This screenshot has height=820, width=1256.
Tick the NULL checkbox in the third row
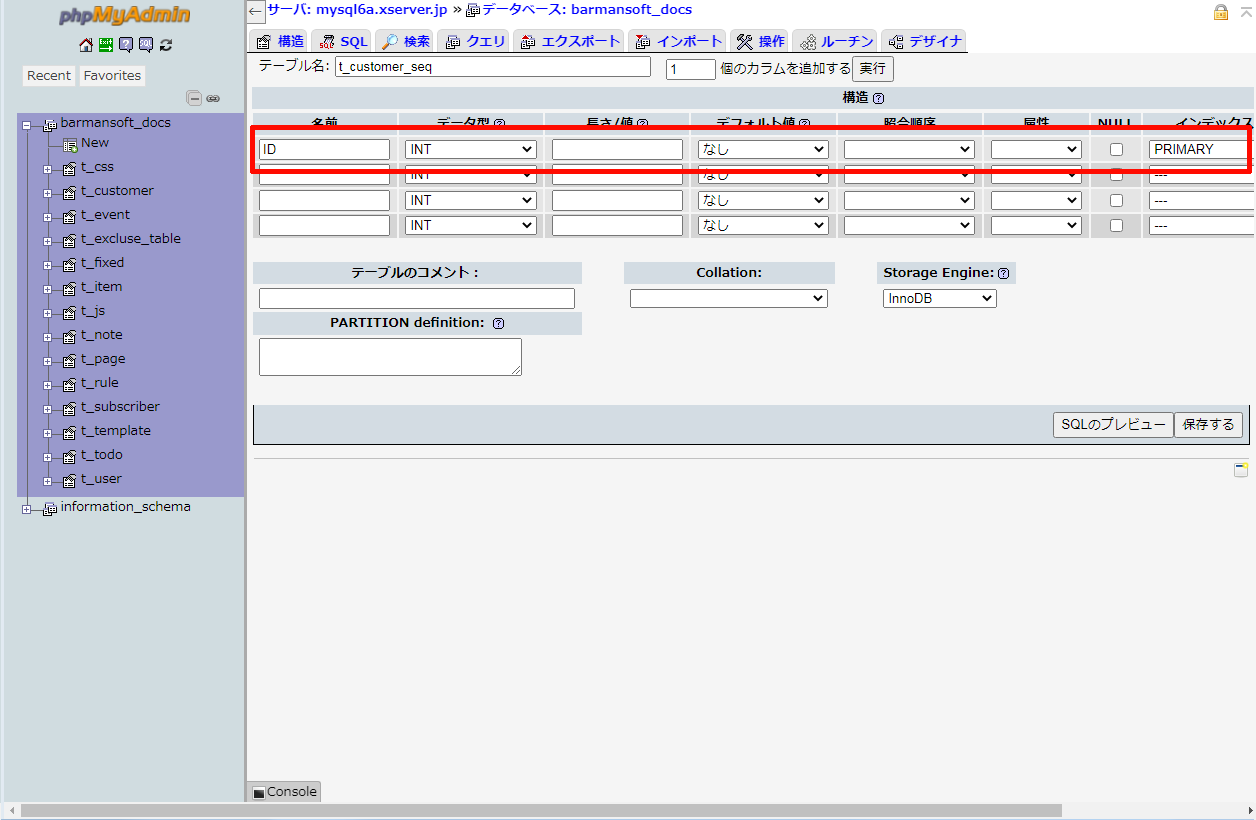pos(1116,200)
